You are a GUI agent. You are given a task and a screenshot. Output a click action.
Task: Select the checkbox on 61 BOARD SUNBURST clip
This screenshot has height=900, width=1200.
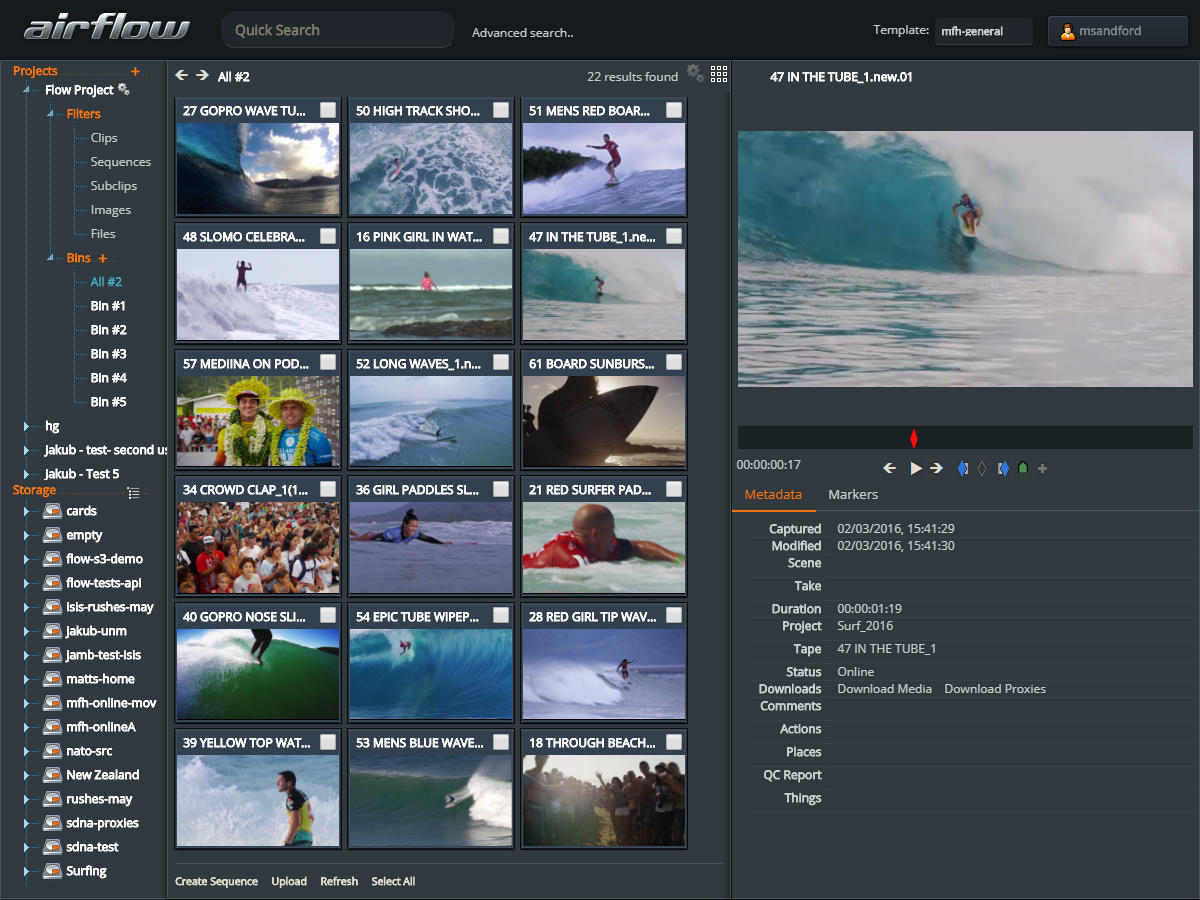(673, 363)
